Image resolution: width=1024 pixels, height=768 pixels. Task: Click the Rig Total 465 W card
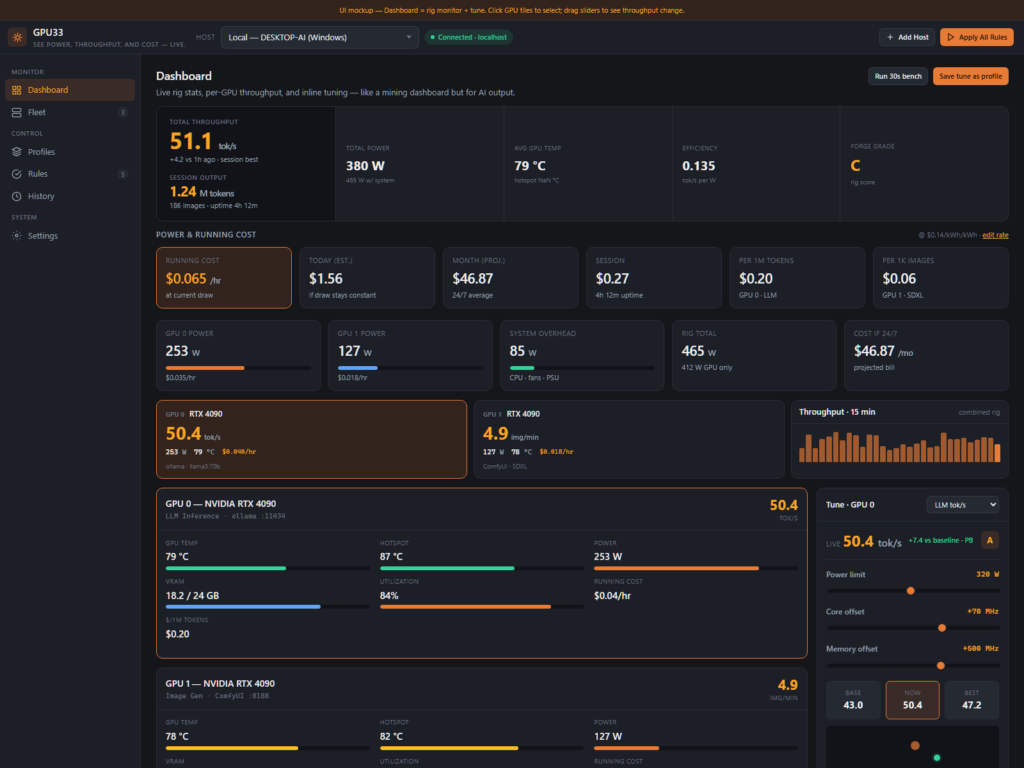pyautogui.click(x=754, y=355)
